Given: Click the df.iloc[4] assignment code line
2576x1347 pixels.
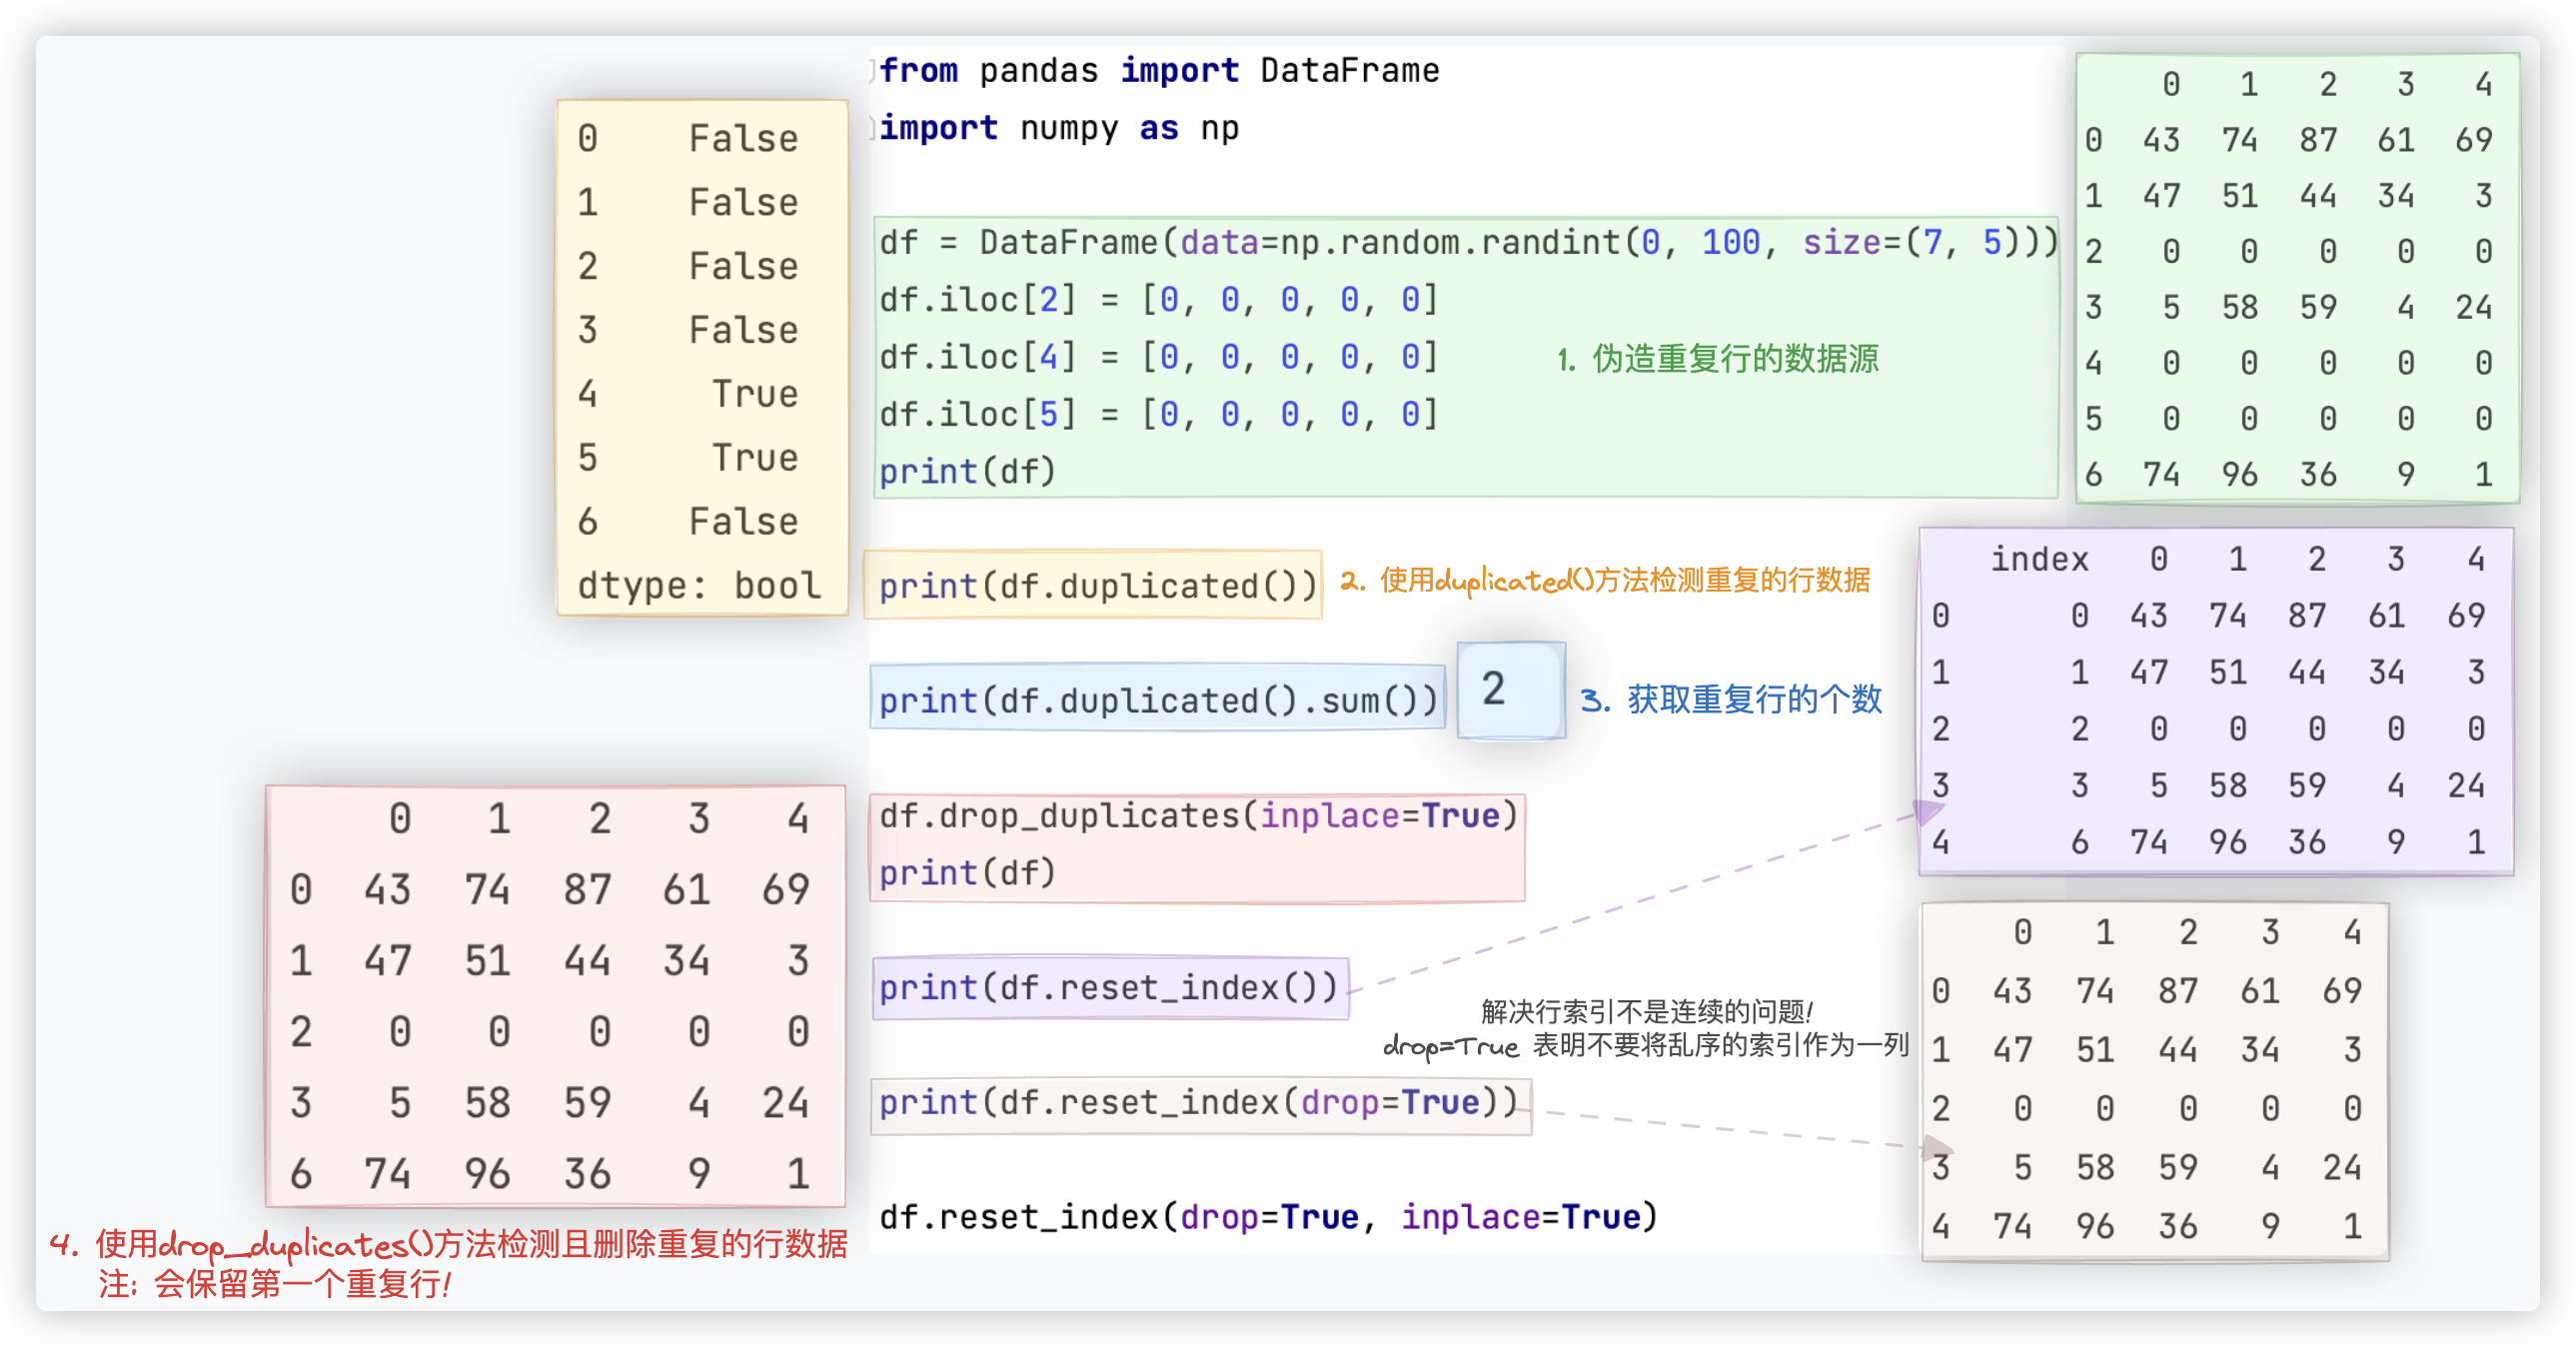Looking at the screenshot, I should pos(1157,357).
